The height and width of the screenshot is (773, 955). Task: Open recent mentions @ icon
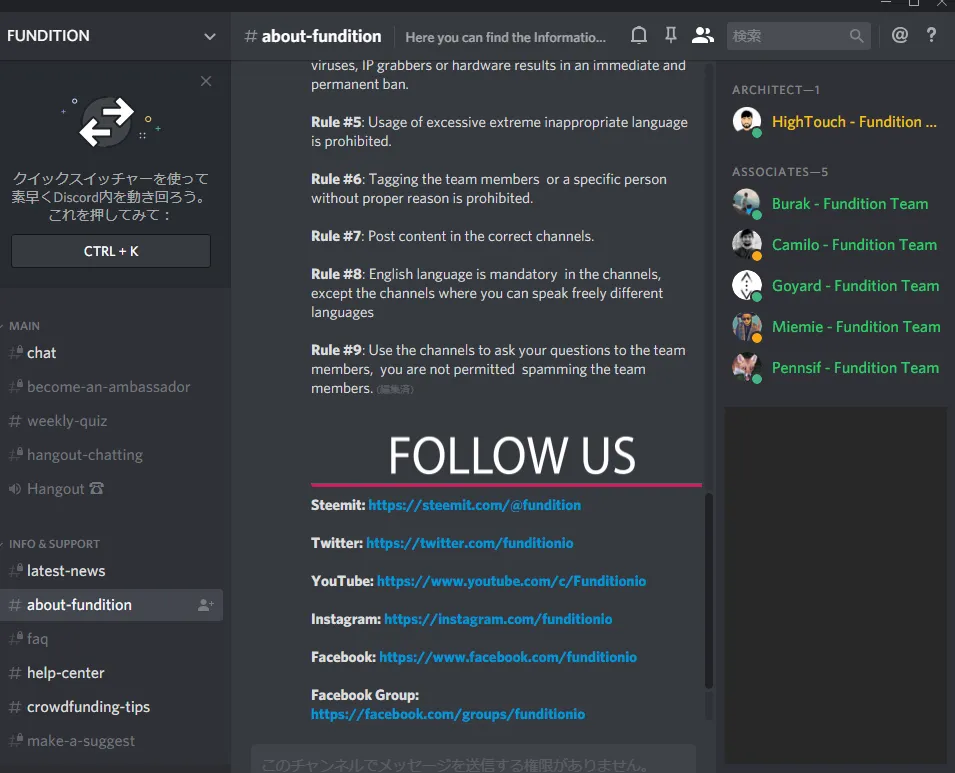[x=900, y=35]
